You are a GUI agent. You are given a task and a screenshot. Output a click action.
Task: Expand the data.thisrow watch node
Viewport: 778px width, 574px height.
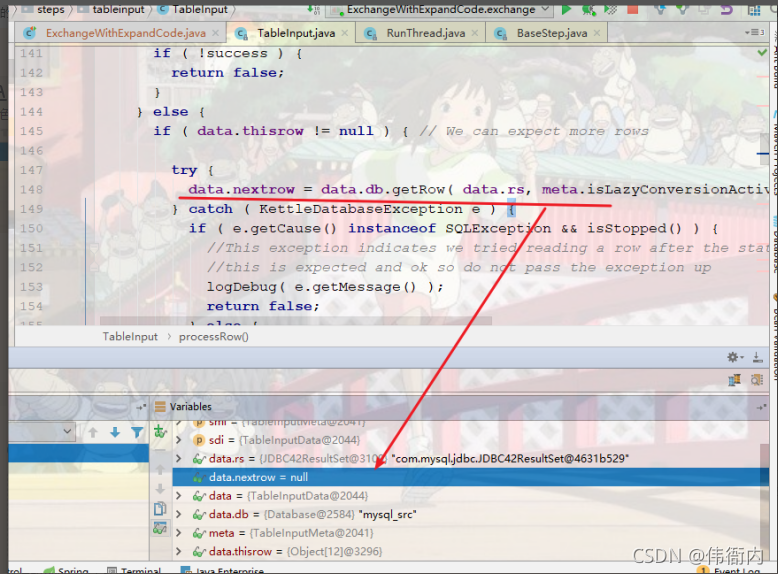179,551
